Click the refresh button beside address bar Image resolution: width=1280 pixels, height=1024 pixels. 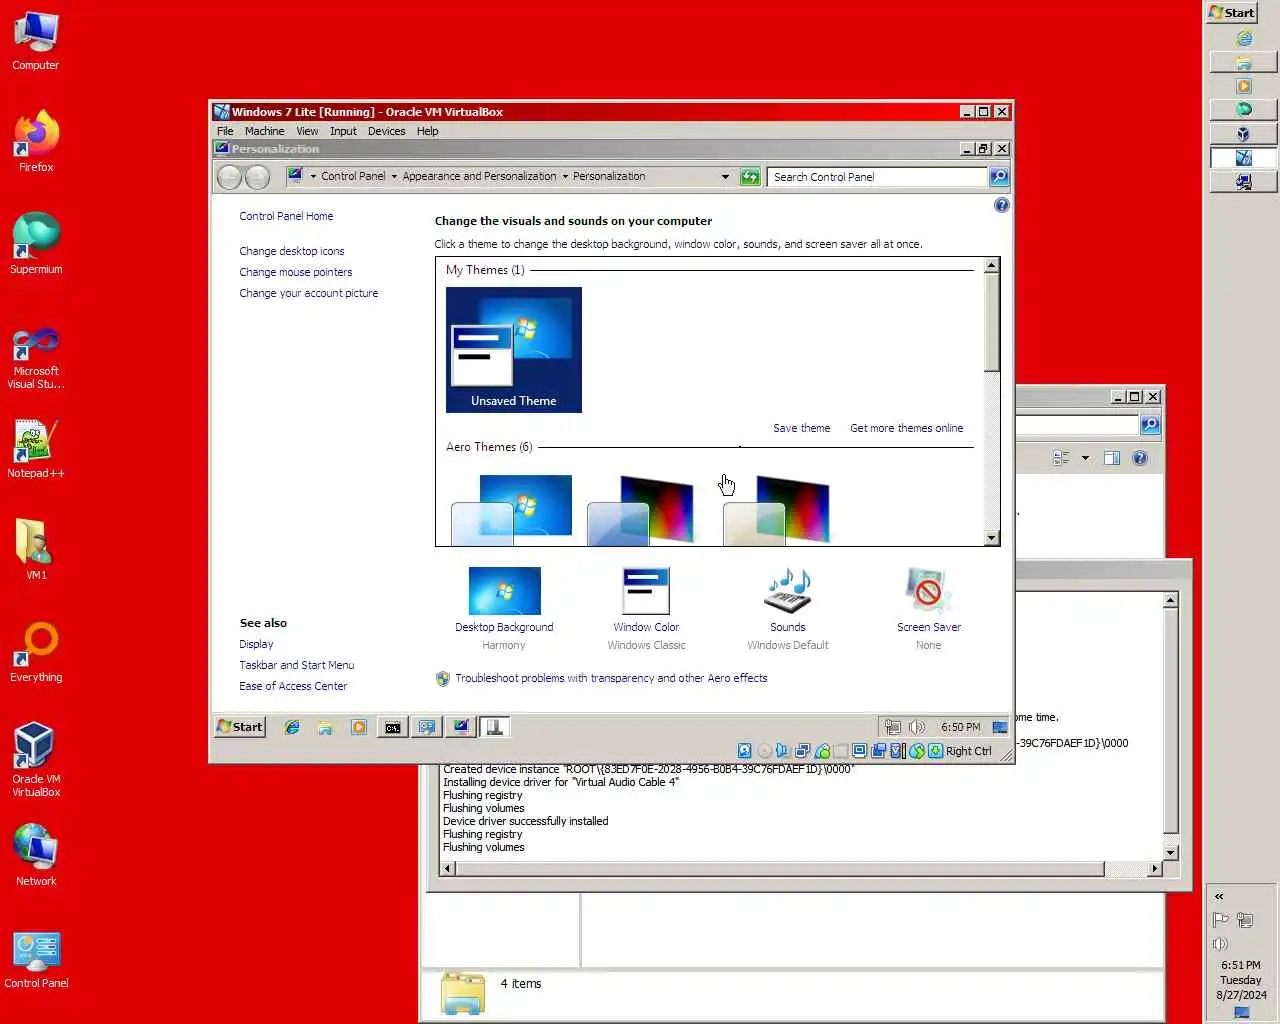pyautogui.click(x=750, y=176)
